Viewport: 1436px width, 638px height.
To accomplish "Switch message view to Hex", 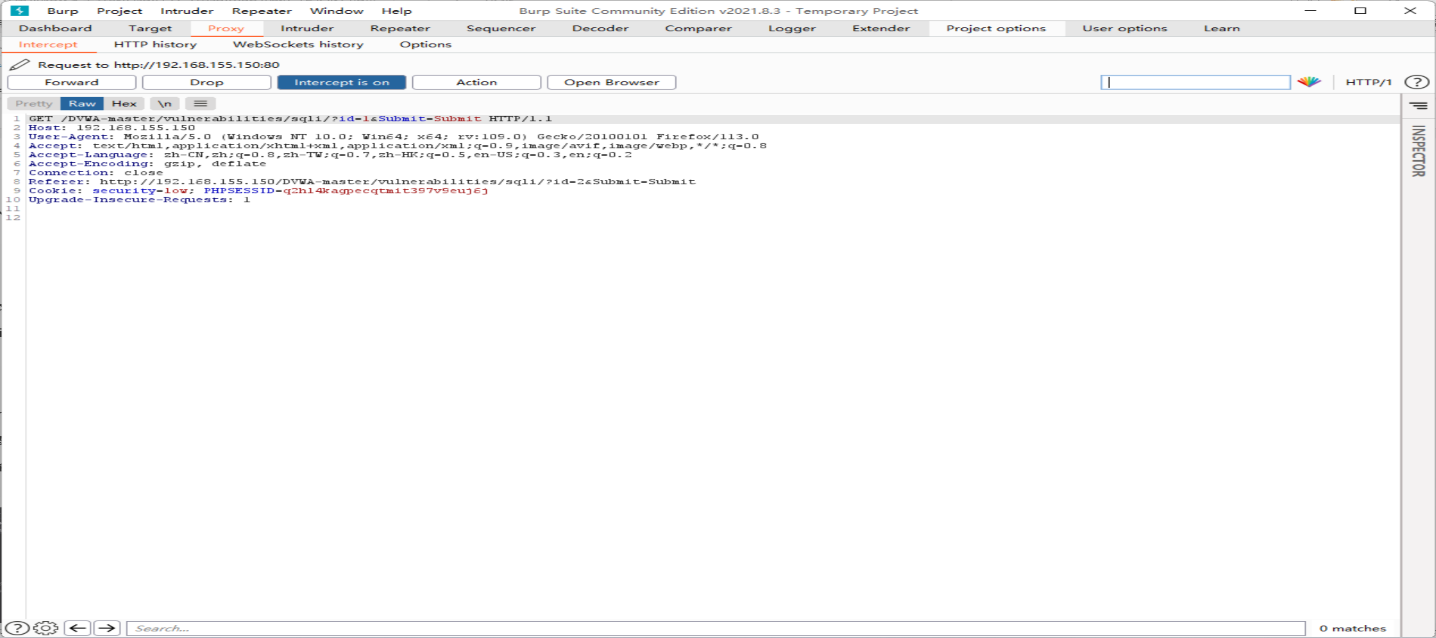I will click(125, 103).
